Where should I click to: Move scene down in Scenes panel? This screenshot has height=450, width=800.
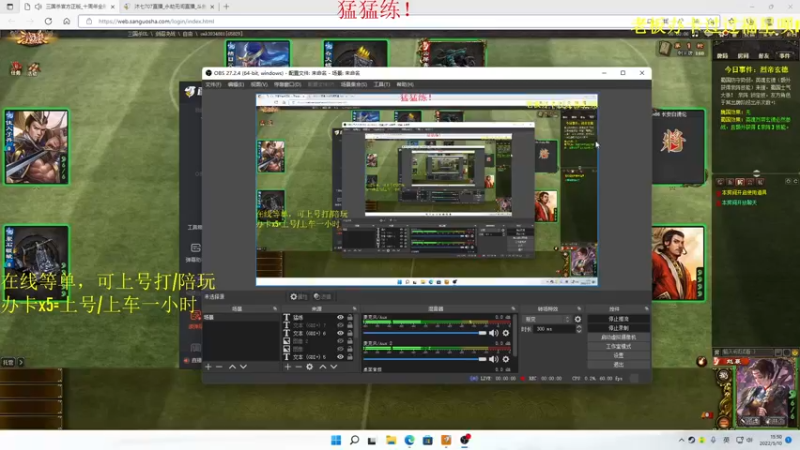pyautogui.click(x=243, y=366)
